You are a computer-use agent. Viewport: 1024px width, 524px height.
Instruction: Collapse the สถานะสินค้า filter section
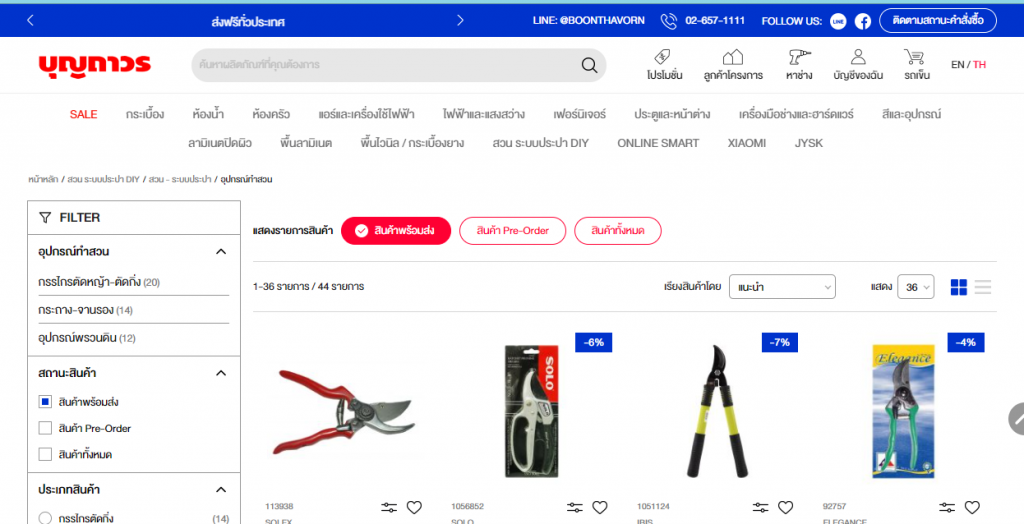coord(221,373)
